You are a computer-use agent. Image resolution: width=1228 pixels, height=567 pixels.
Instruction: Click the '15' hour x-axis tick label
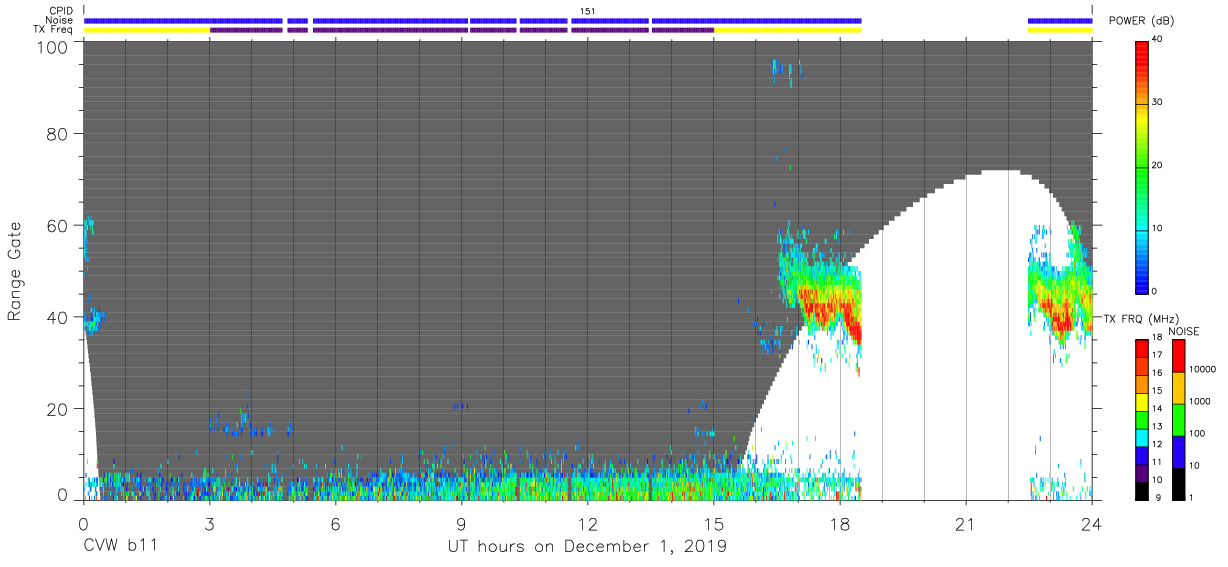713,523
